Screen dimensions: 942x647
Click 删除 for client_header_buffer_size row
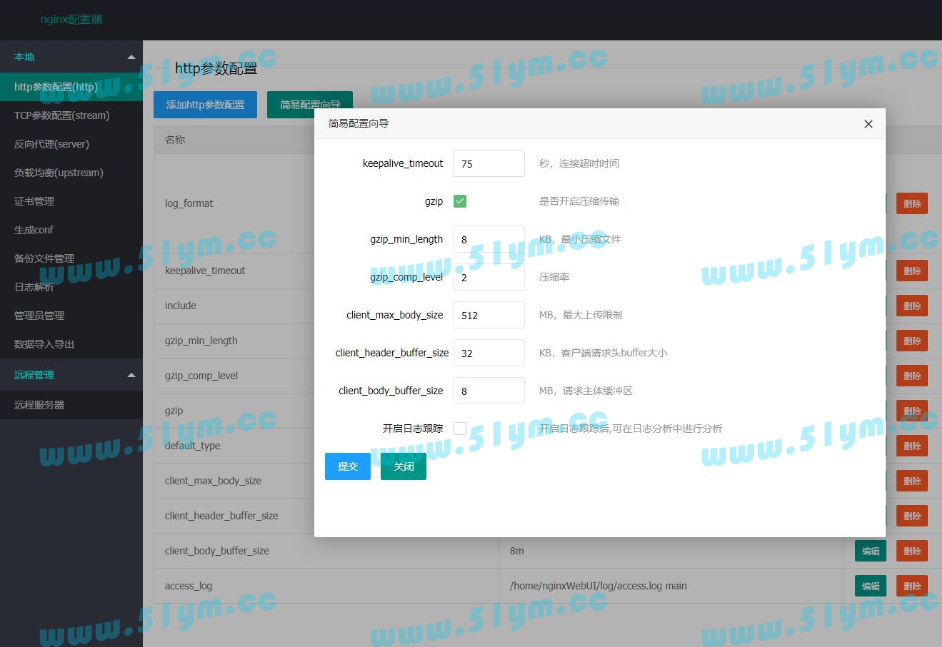[x=912, y=515]
